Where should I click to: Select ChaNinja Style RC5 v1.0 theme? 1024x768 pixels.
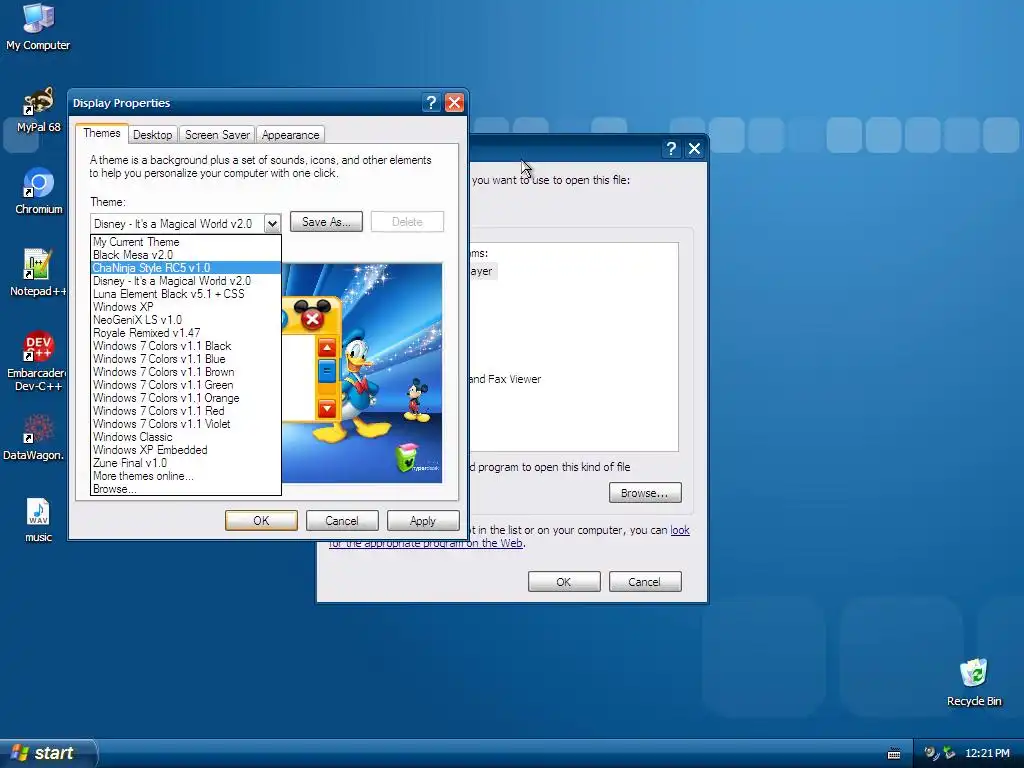pyautogui.click(x=185, y=268)
